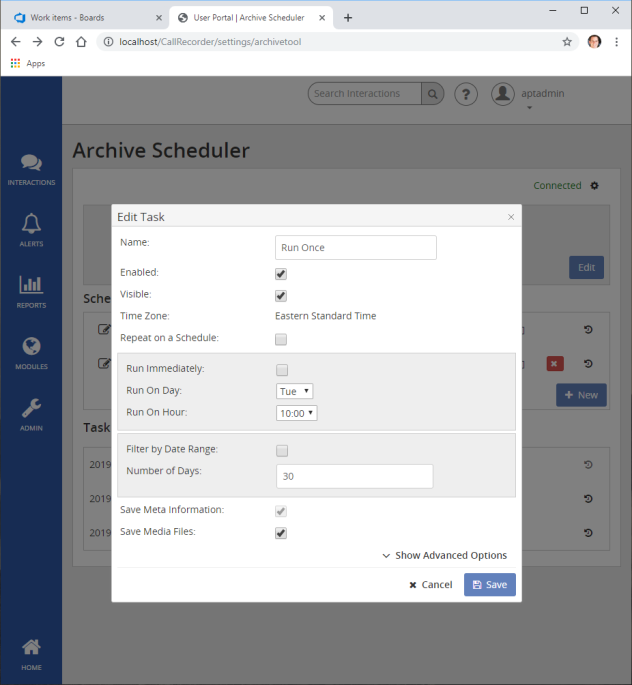Open Modules globe icon
Image resolution: width=632 pixels, height=685 pixels.
pos(31,351)
